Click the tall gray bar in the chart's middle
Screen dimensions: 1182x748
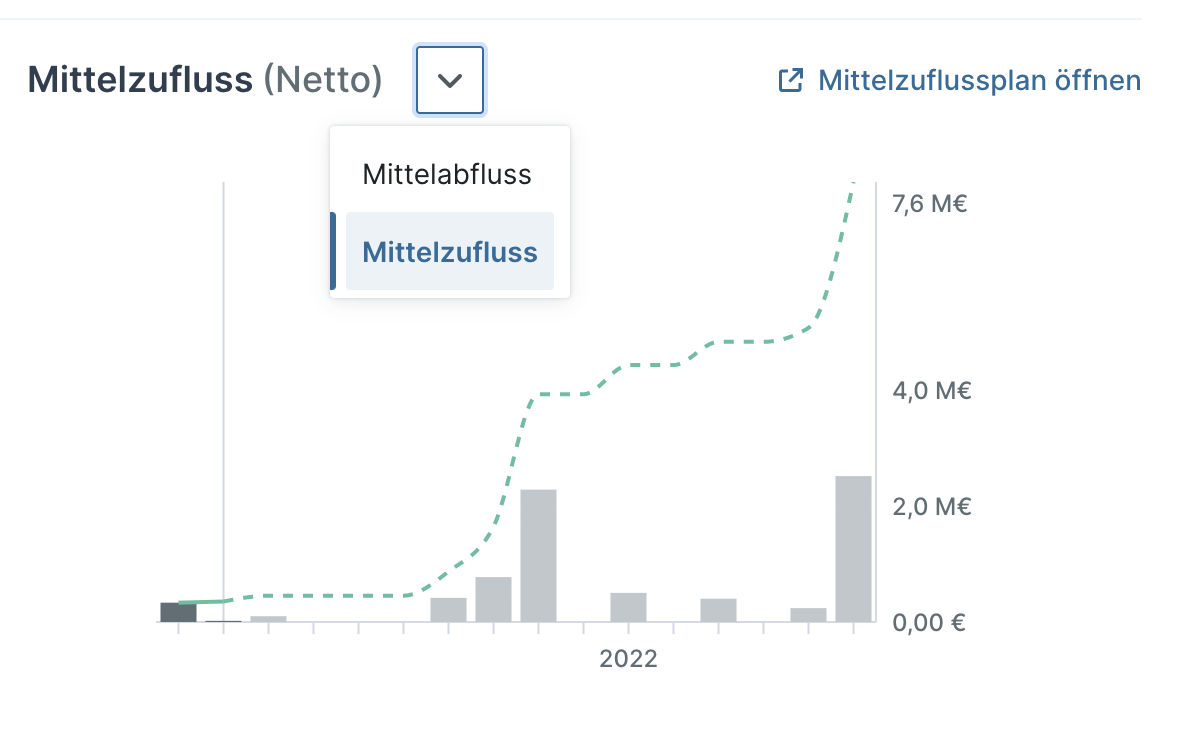(538, 556)
